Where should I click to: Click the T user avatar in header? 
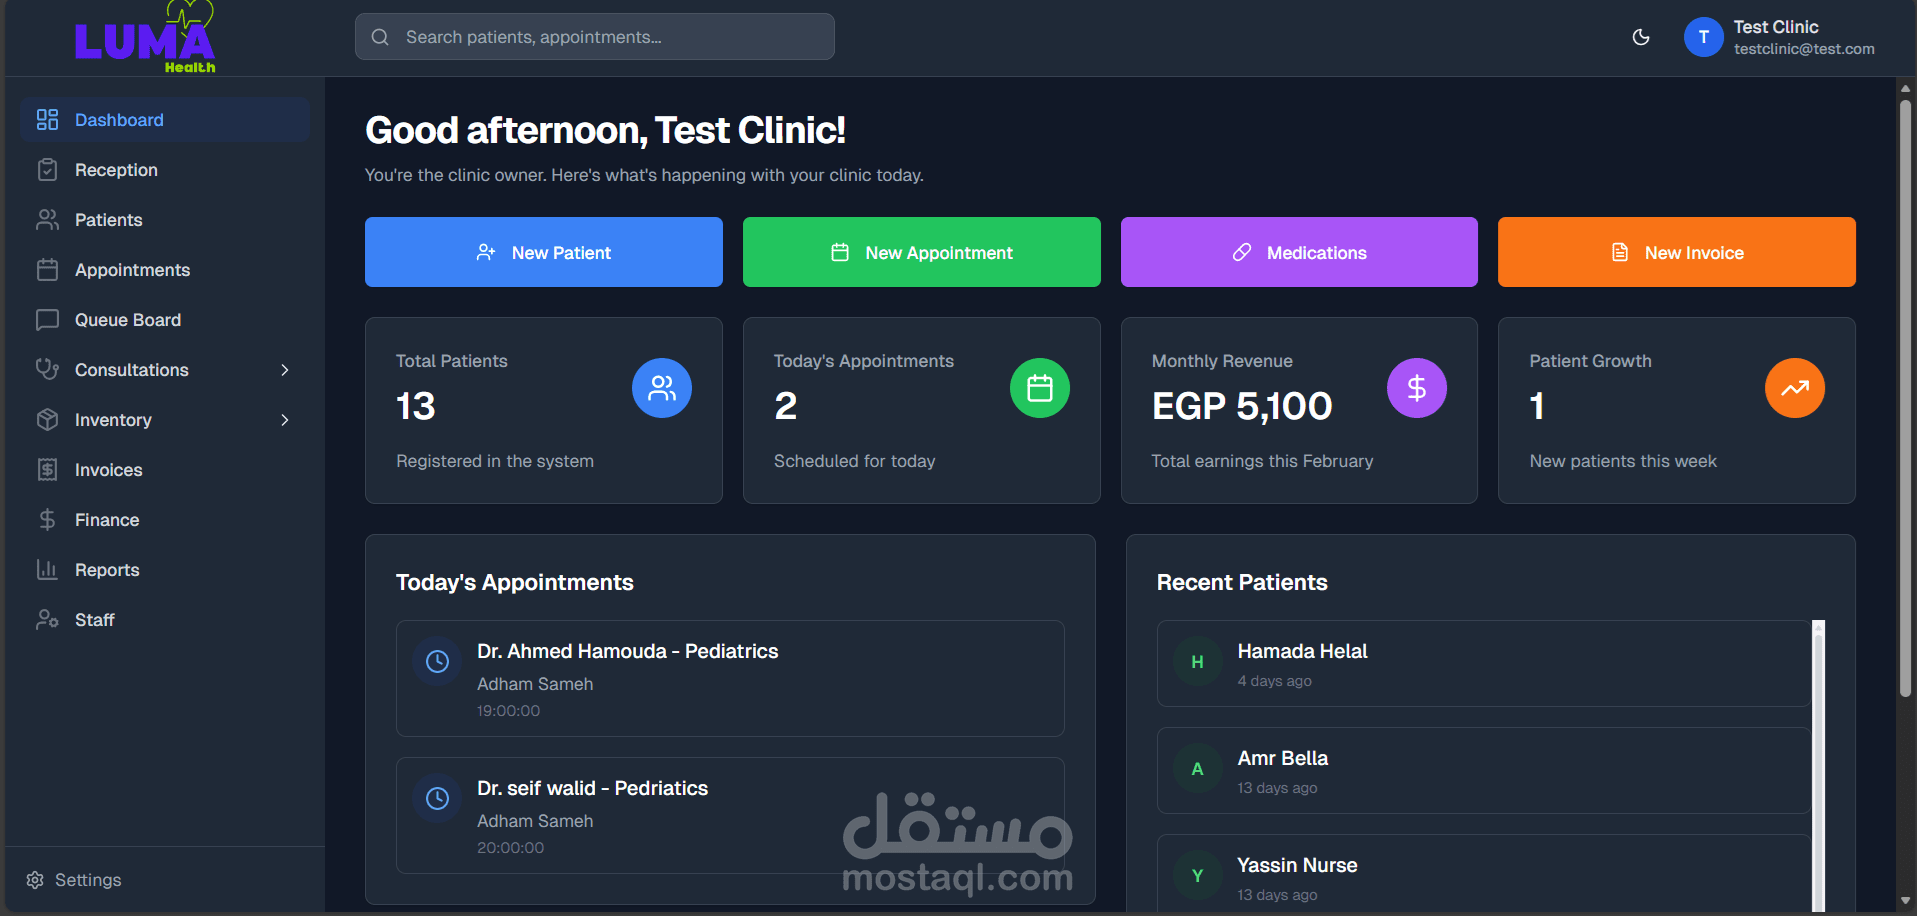1704,37
